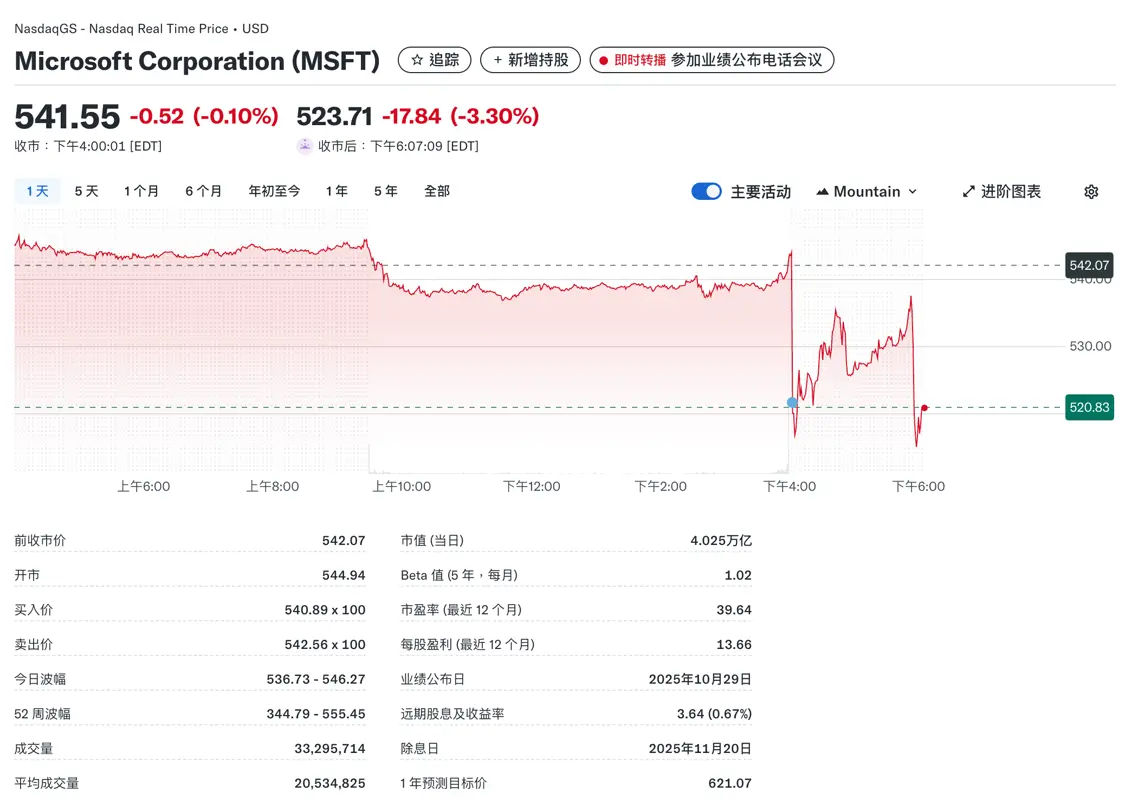Click the 进阶图表 expand arrow icon
Viewport: 1125px width, 805px height.
point(968,191)
